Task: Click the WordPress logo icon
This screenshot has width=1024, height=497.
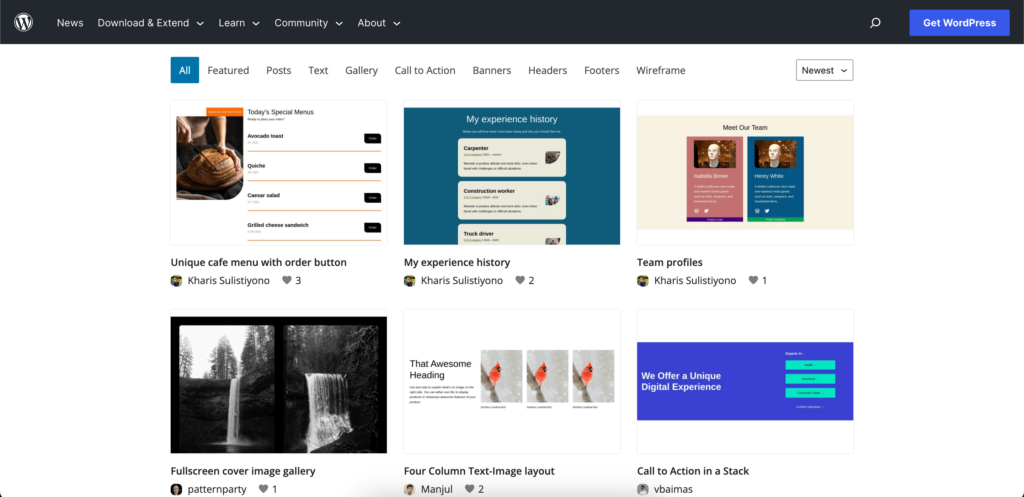Action: [x=24, y=22]
